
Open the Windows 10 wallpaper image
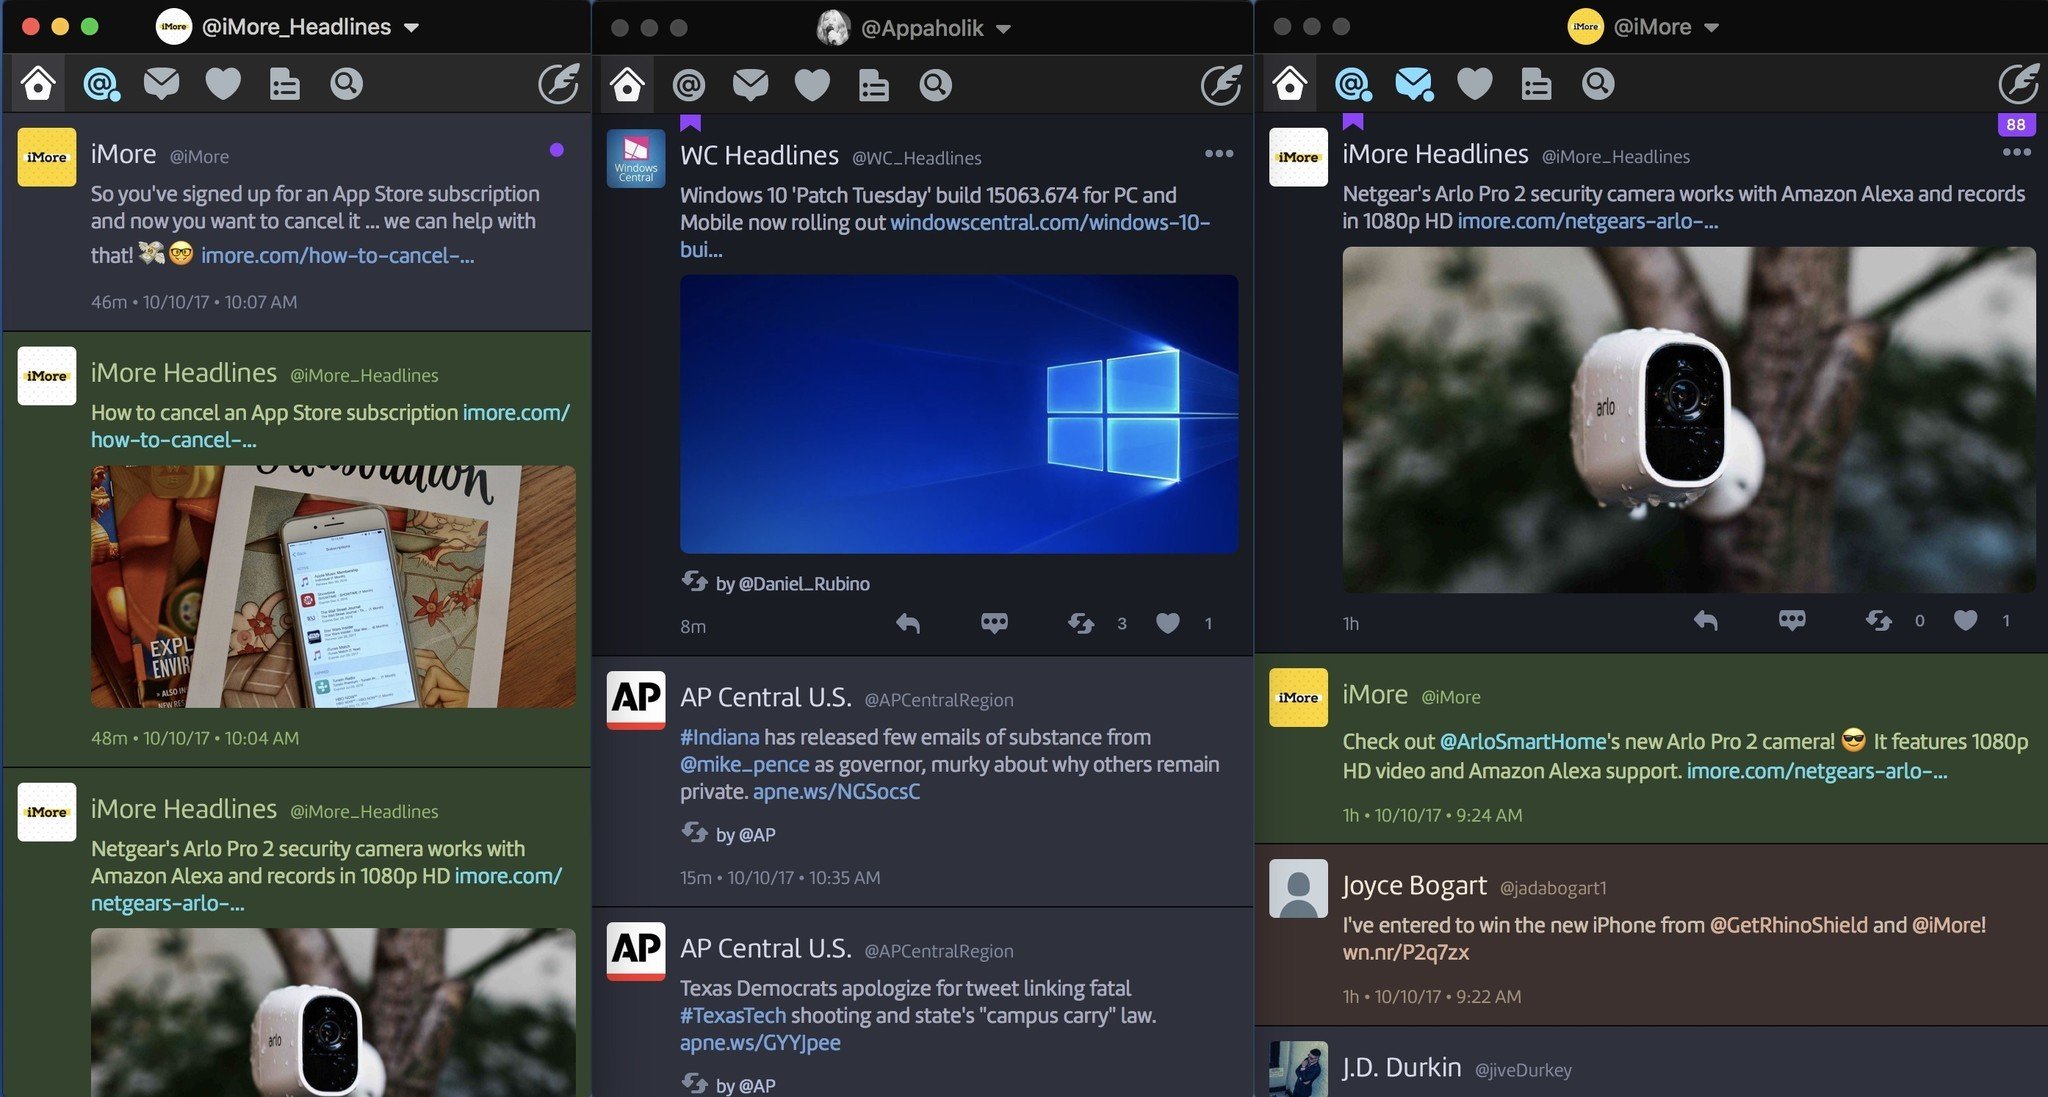point(959,414)
